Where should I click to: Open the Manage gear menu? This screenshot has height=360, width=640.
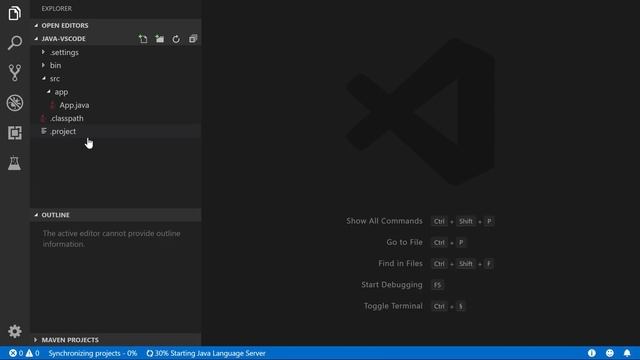pyautogui.click(x=15, y=331)
